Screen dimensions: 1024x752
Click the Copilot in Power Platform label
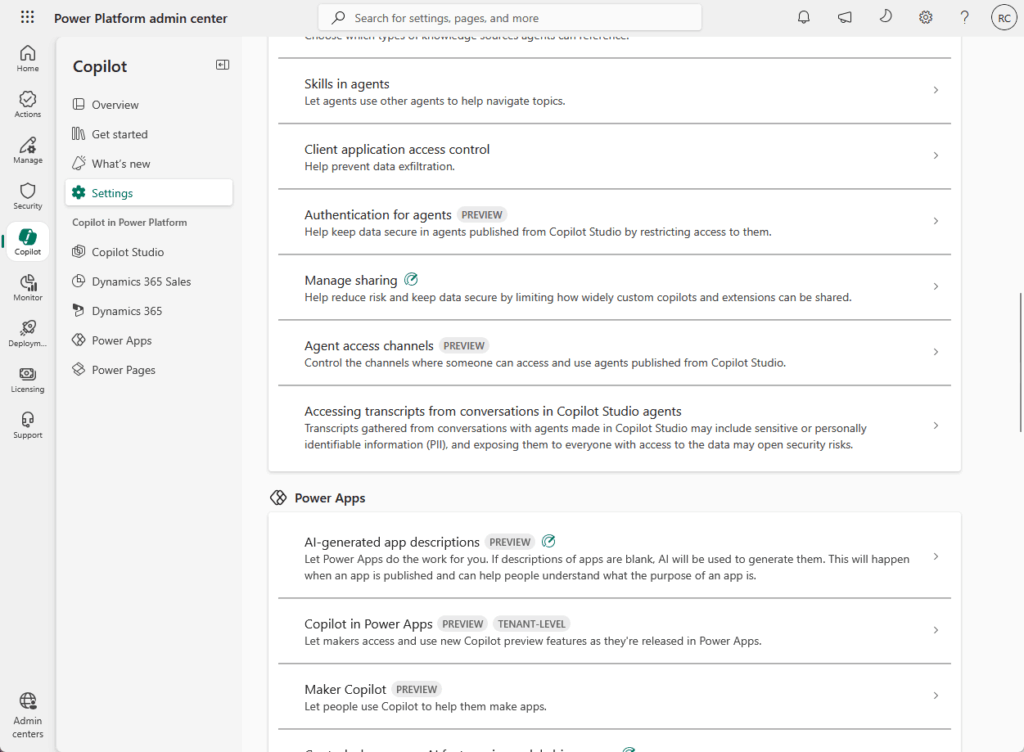[129, 223]
